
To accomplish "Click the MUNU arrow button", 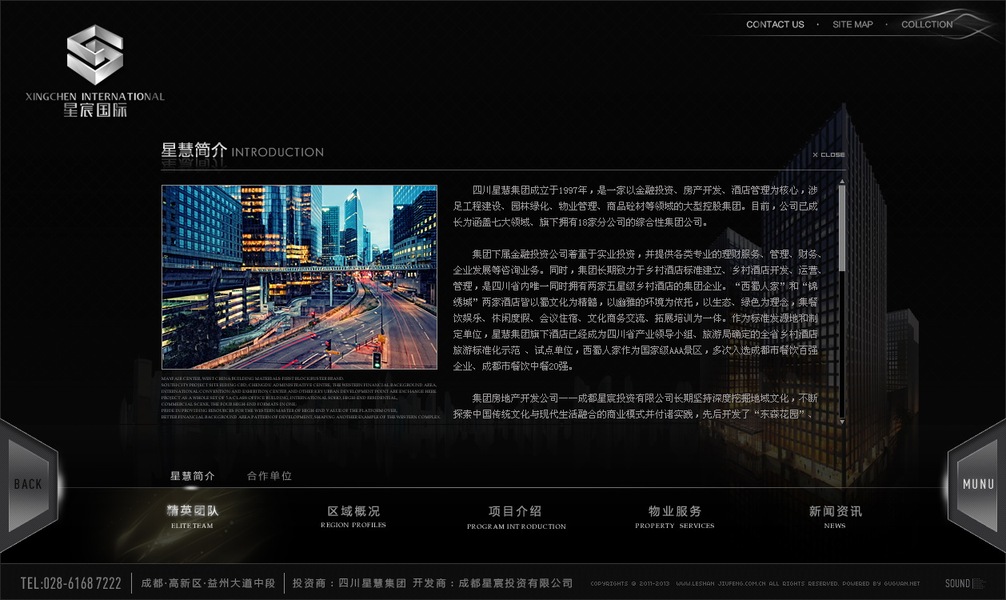I will tap(975, 485).
